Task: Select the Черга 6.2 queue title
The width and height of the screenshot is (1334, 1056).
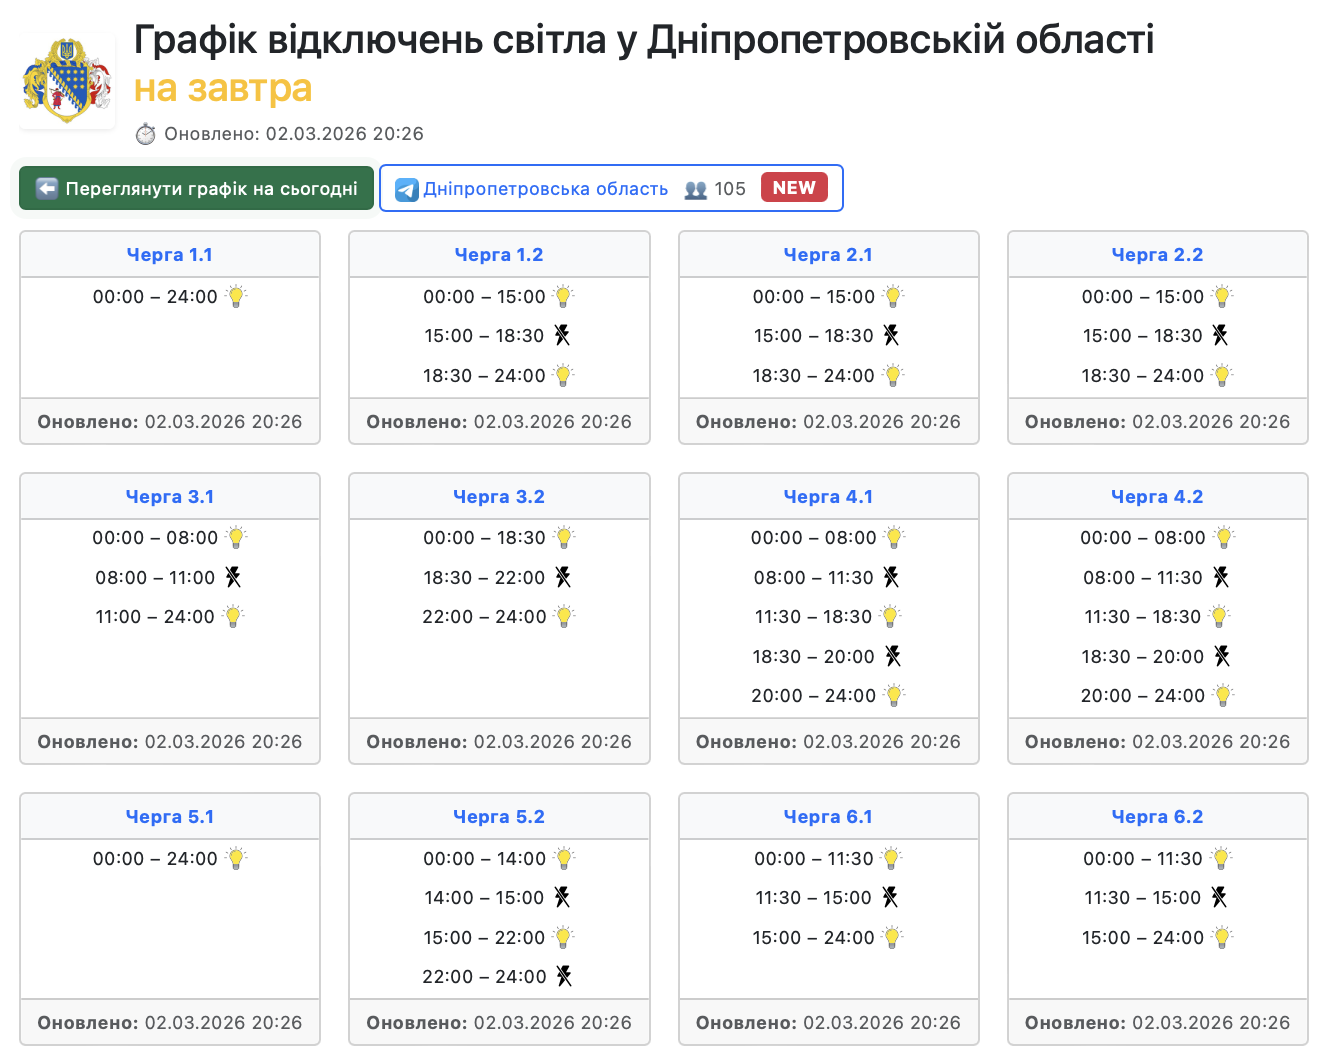Action: click(1157, 817)
